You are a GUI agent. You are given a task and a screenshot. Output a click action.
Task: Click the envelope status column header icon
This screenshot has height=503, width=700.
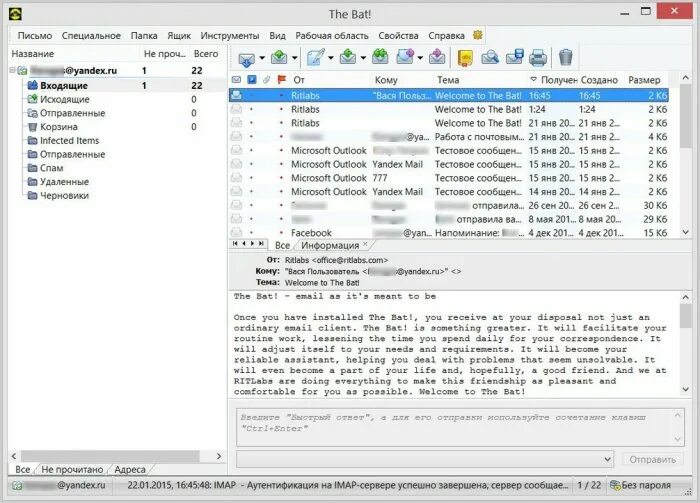click(x=236, y=80)
